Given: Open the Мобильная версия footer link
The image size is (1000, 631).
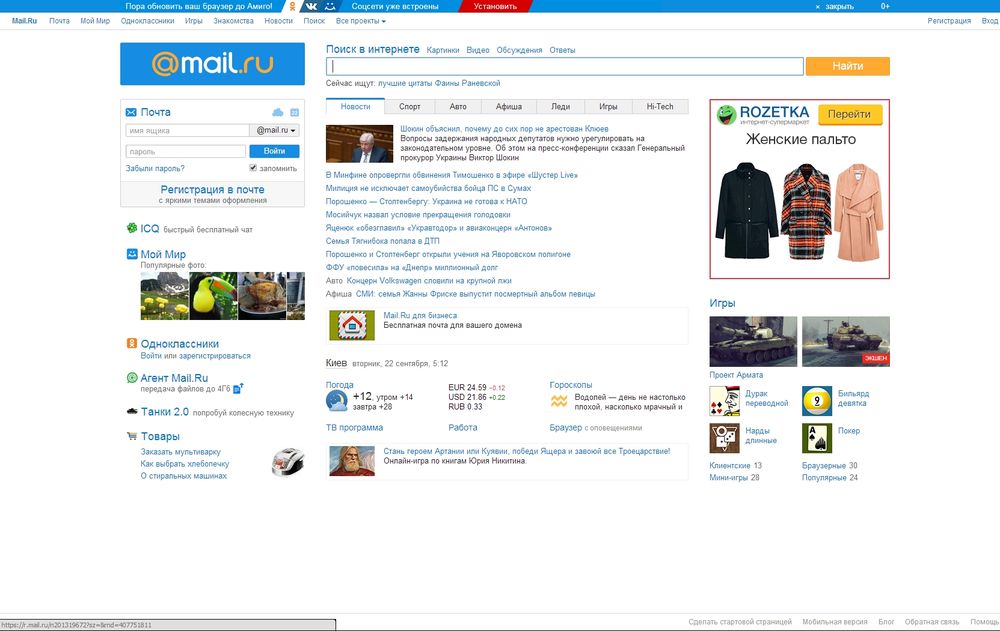Looking at the screenshot, I should [x=835, y=621].
